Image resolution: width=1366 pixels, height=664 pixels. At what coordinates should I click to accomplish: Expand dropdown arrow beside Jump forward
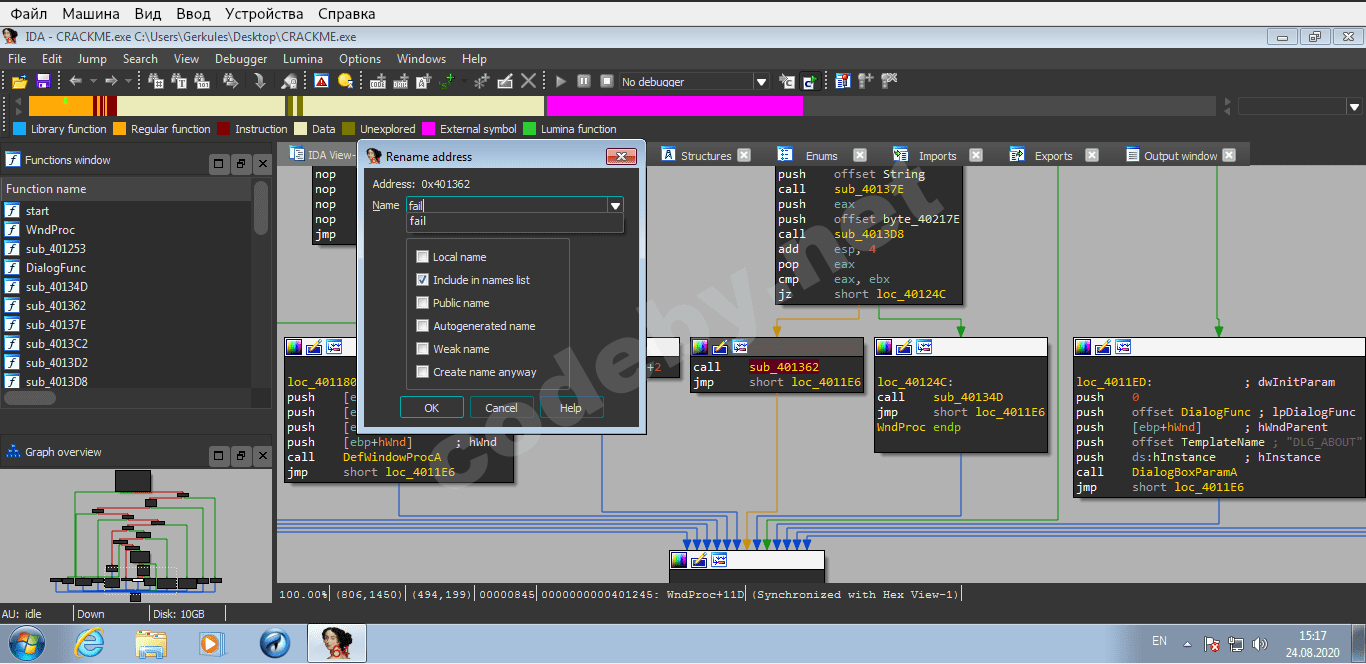128,81
